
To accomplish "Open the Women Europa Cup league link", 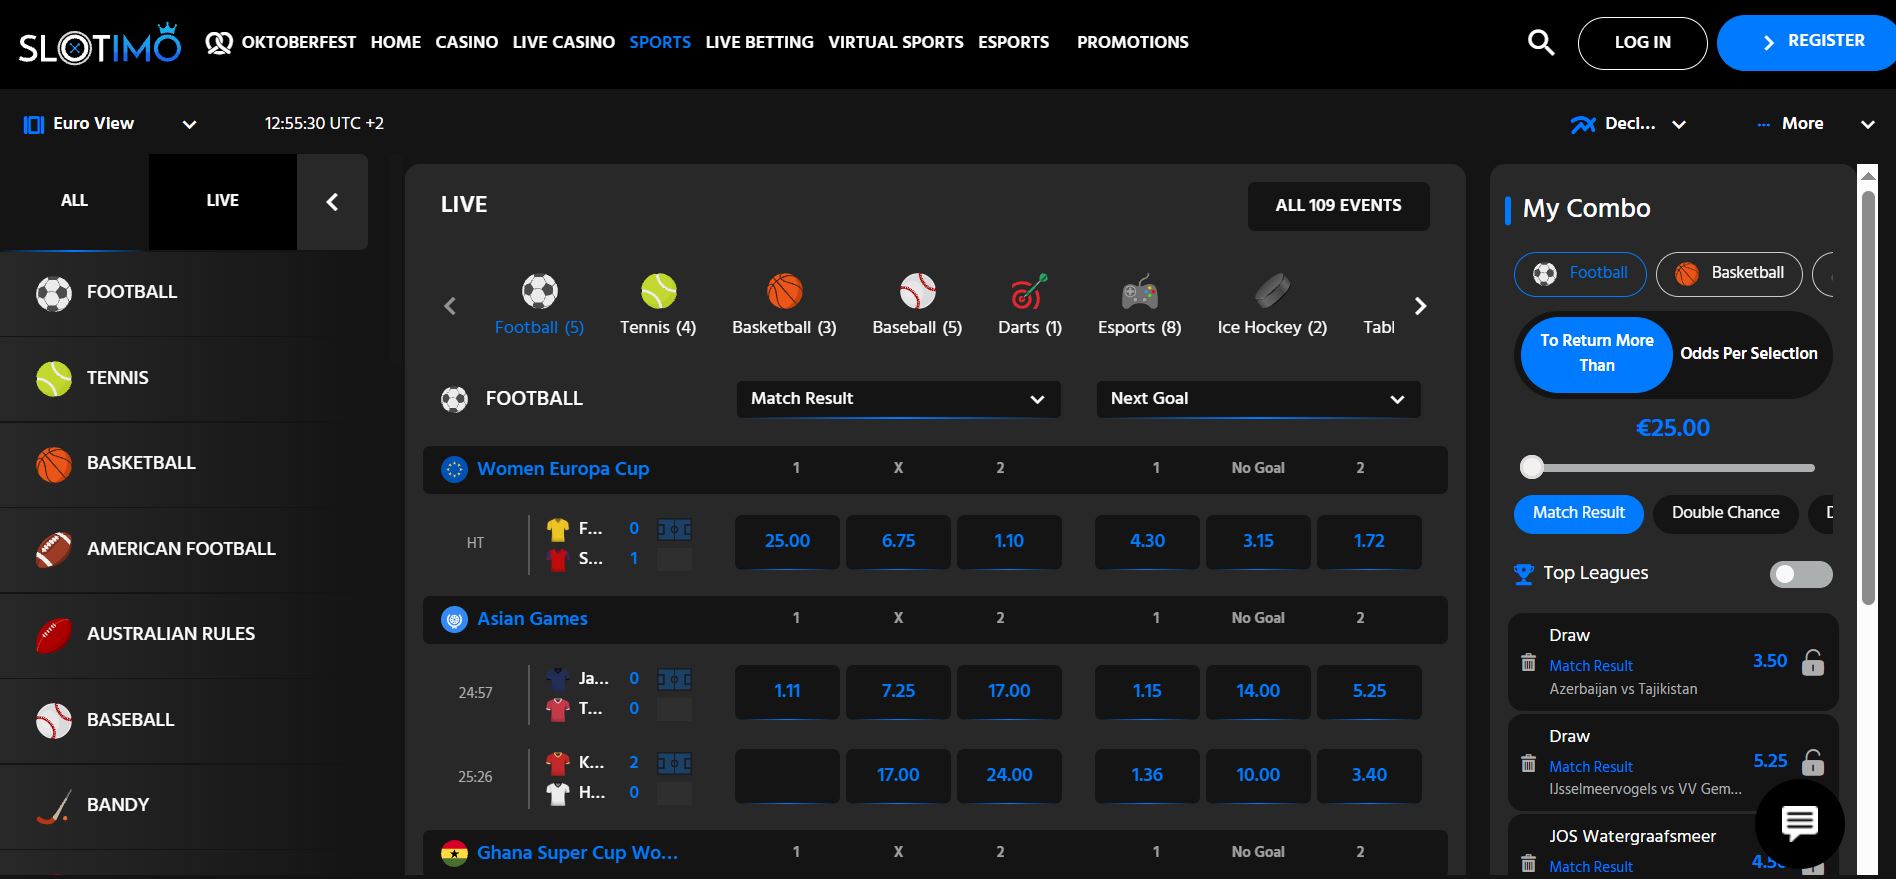I will point(563,469).
